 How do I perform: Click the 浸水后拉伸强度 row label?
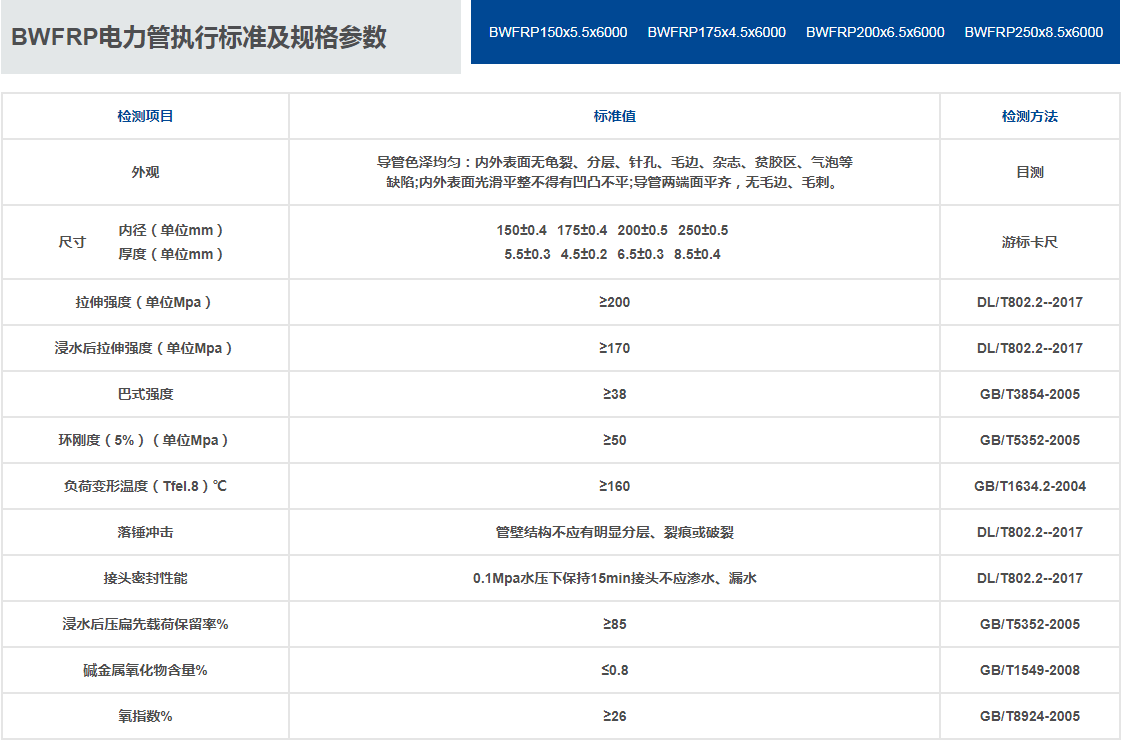[144, 348]
